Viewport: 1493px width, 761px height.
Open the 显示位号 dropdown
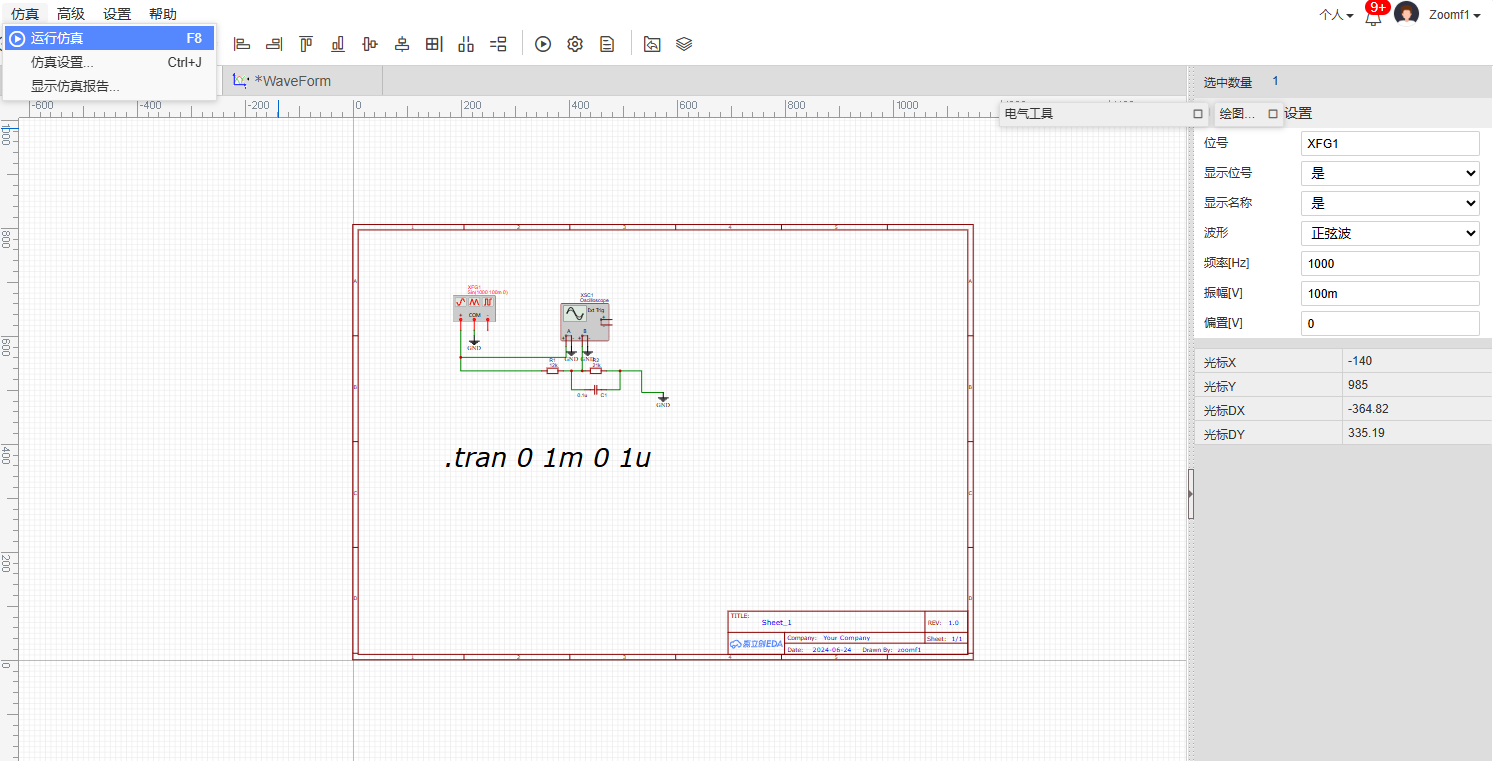[1389, 173]
